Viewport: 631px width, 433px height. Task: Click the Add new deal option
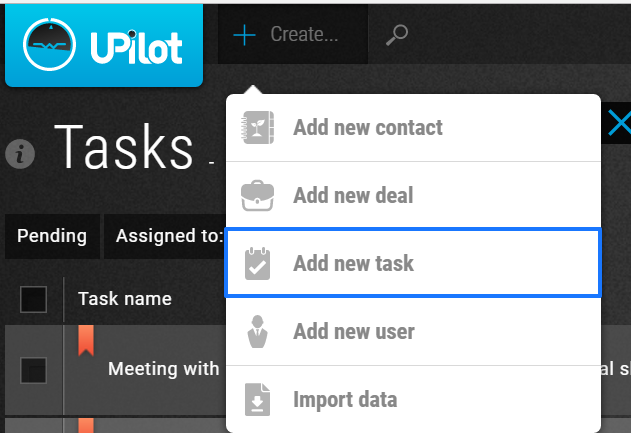coord(413,196)
